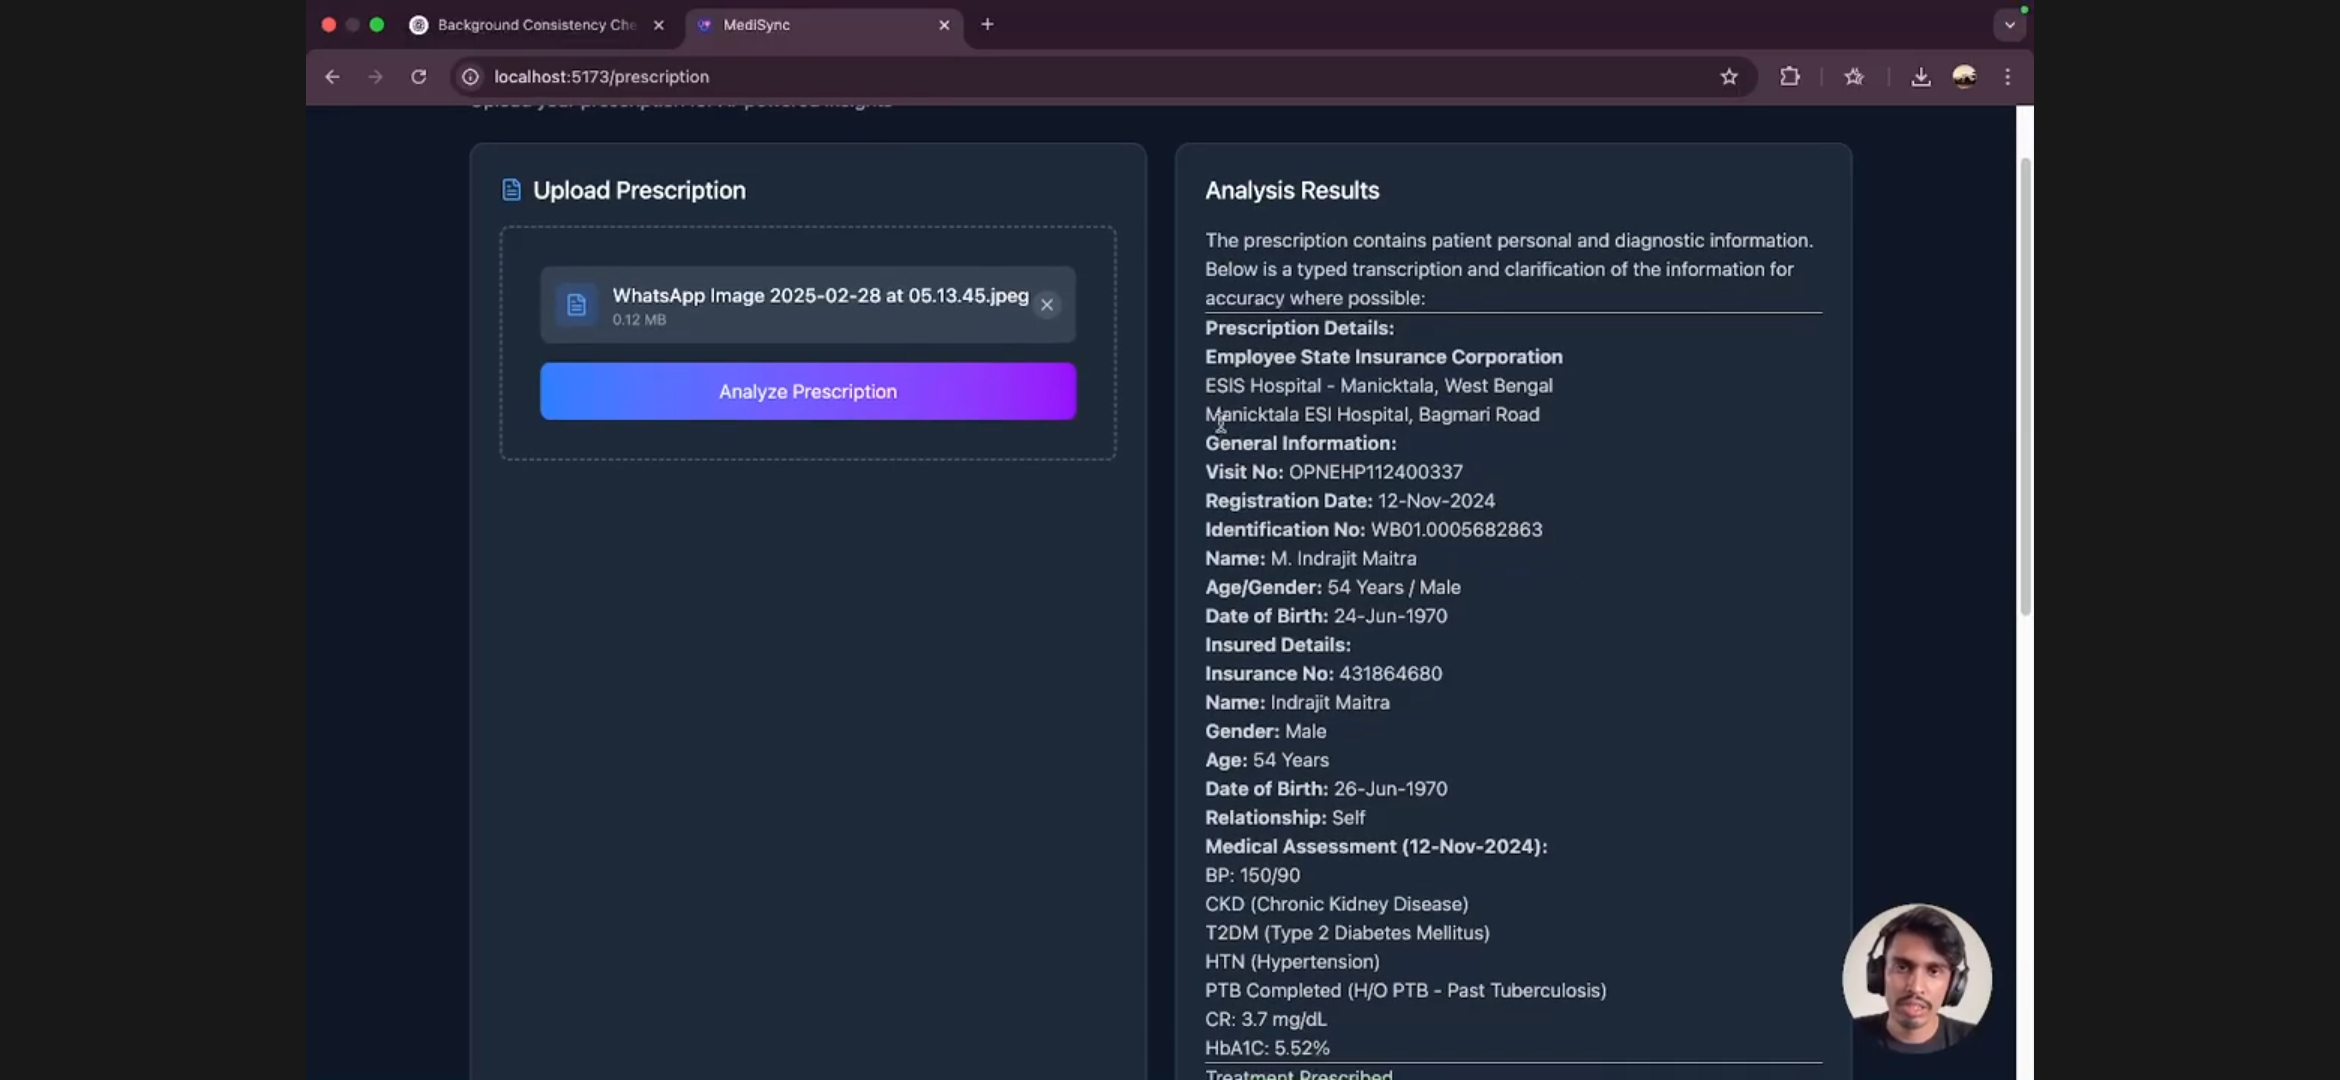
Task: Bookmark this page with star icon
Action: (x=1729, y=77)
